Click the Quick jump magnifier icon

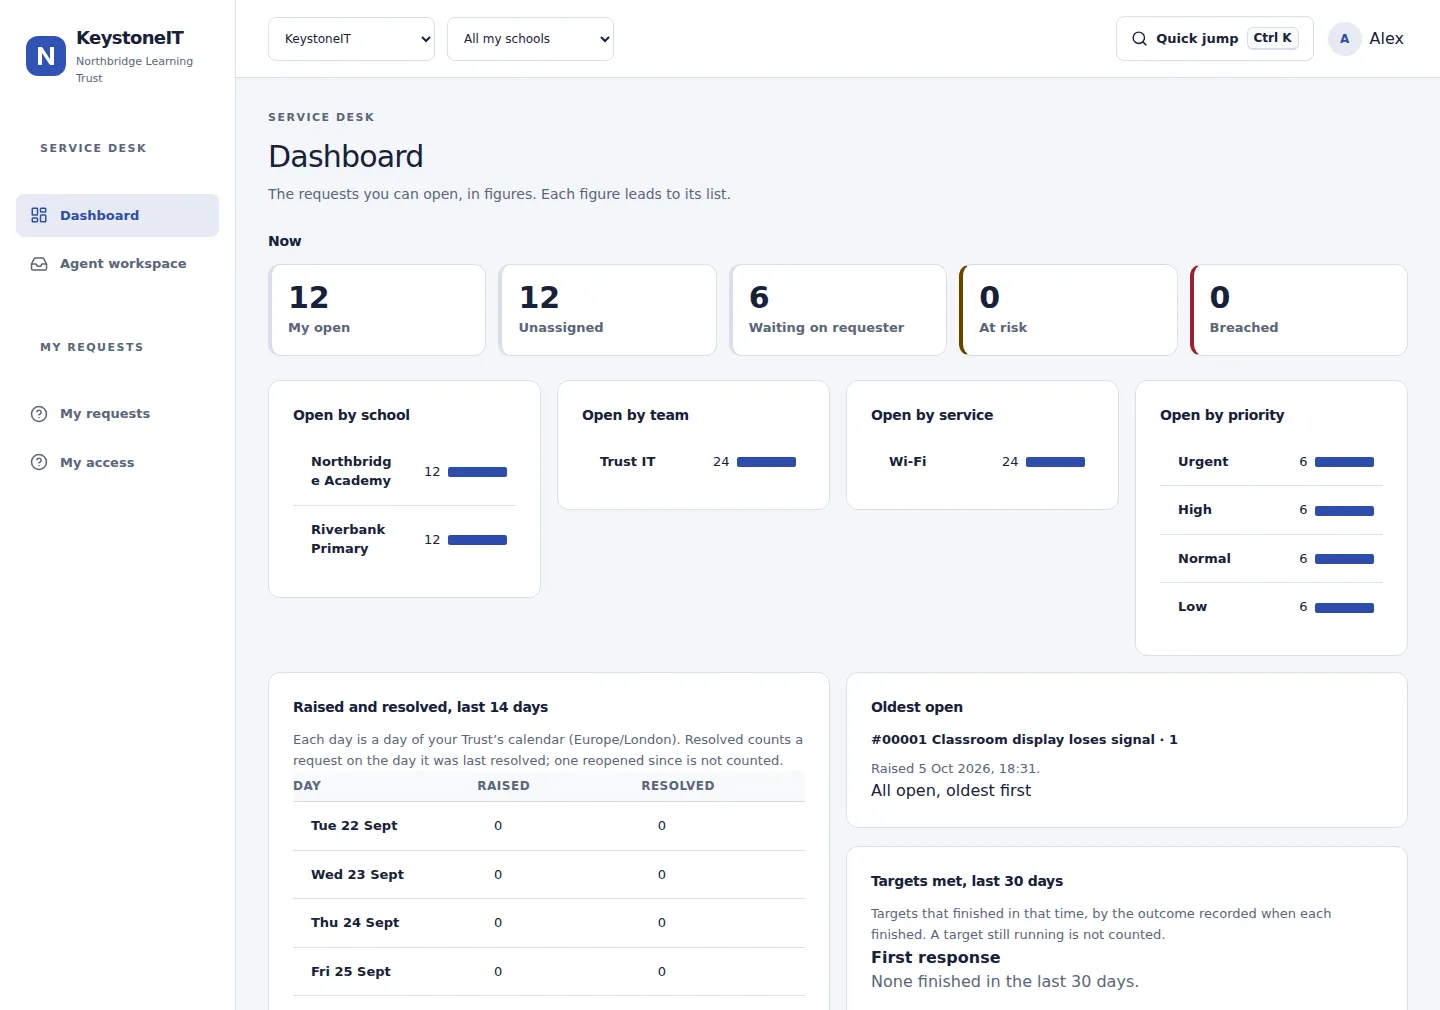click(1139, 39)
